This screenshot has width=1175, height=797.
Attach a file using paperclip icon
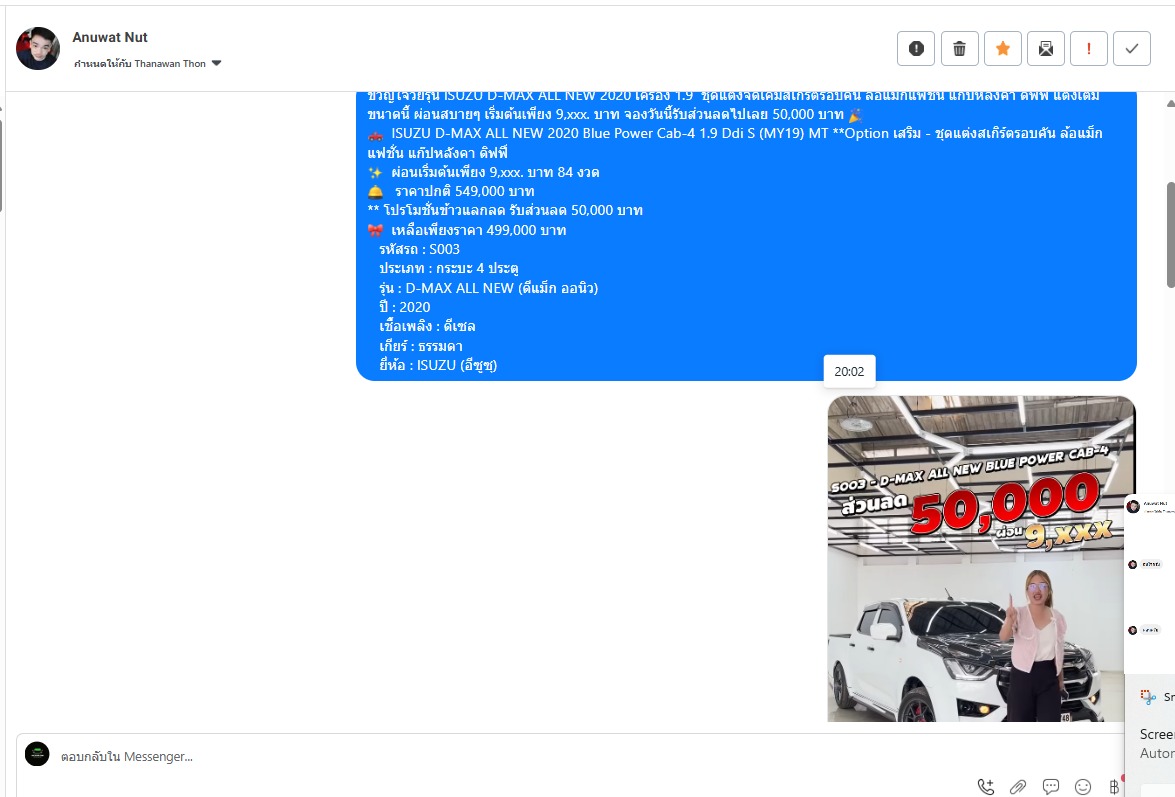(x=1018, y=787)
